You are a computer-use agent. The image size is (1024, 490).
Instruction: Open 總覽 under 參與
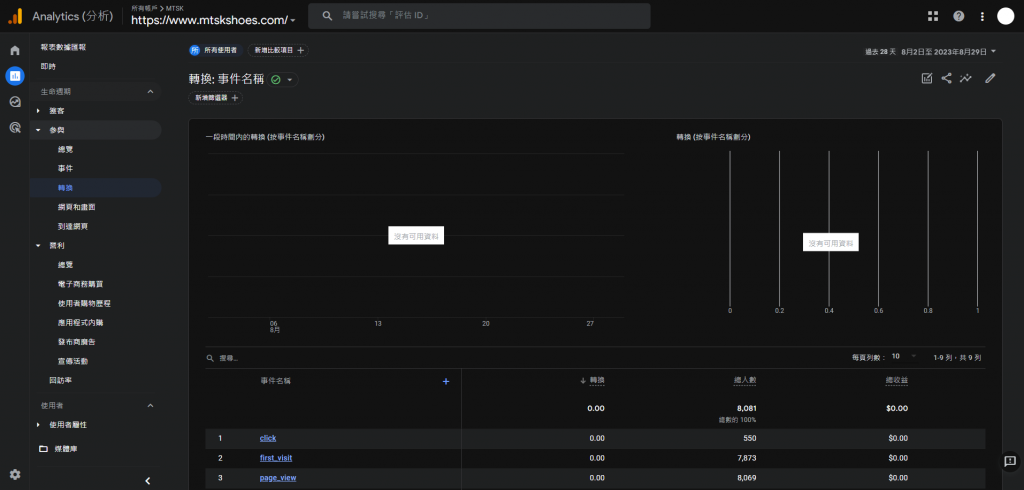point(65,149)
